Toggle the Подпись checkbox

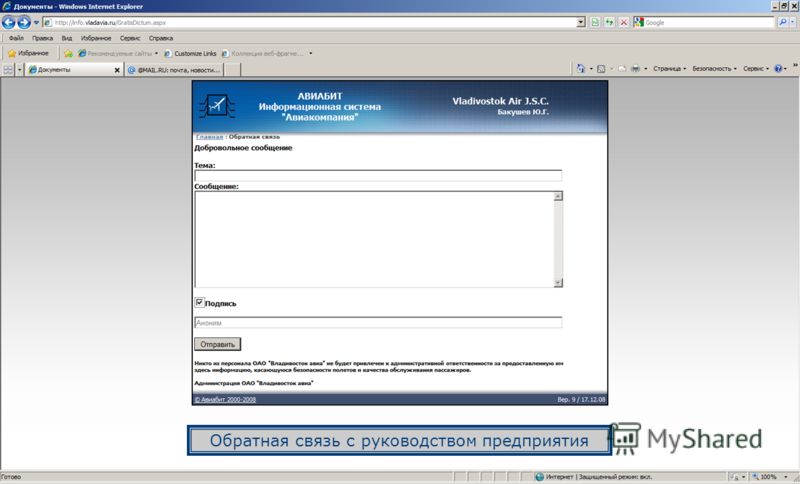point(199,302)
